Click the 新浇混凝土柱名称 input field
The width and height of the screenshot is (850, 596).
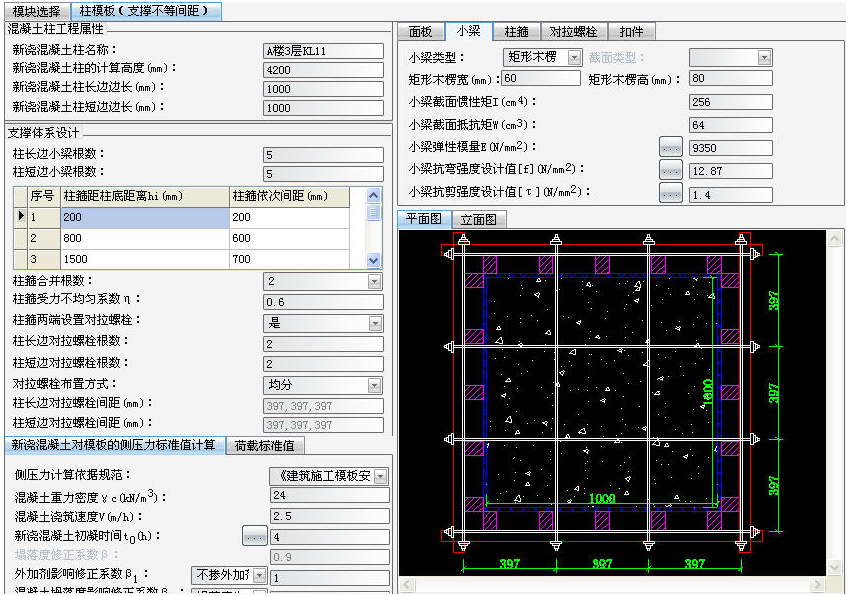click(323, 51)
